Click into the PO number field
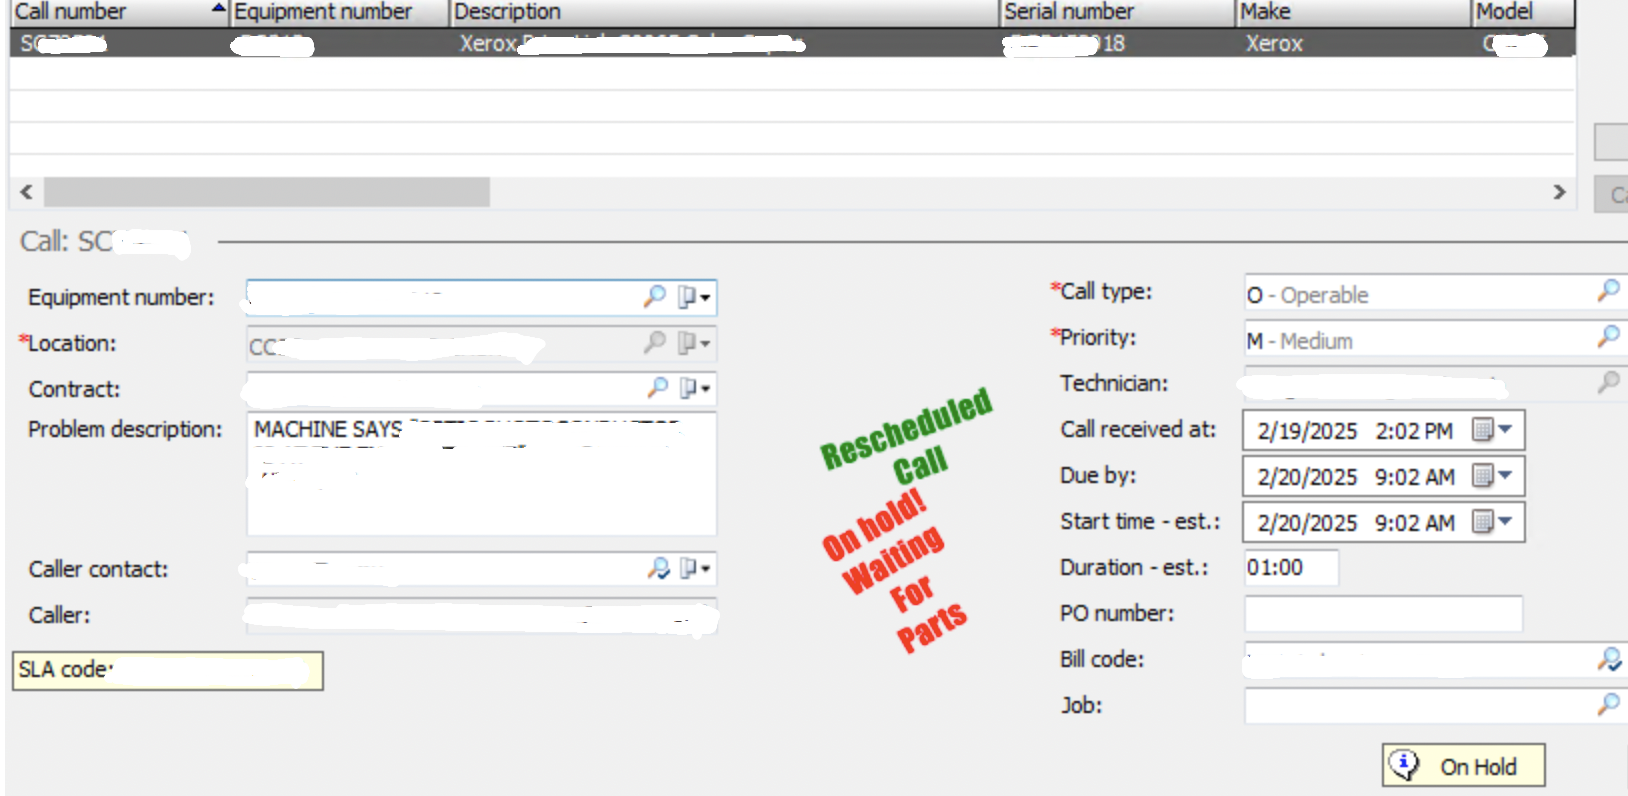This screenshot has height=796, width=1628. [1382, 613]
